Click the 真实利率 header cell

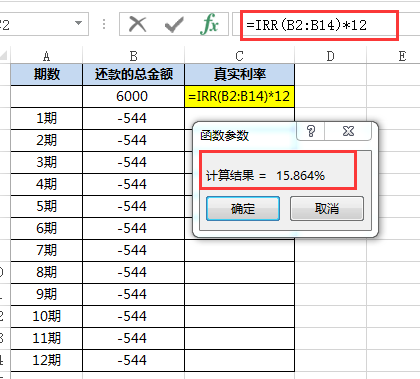click(x=239, y=74)
